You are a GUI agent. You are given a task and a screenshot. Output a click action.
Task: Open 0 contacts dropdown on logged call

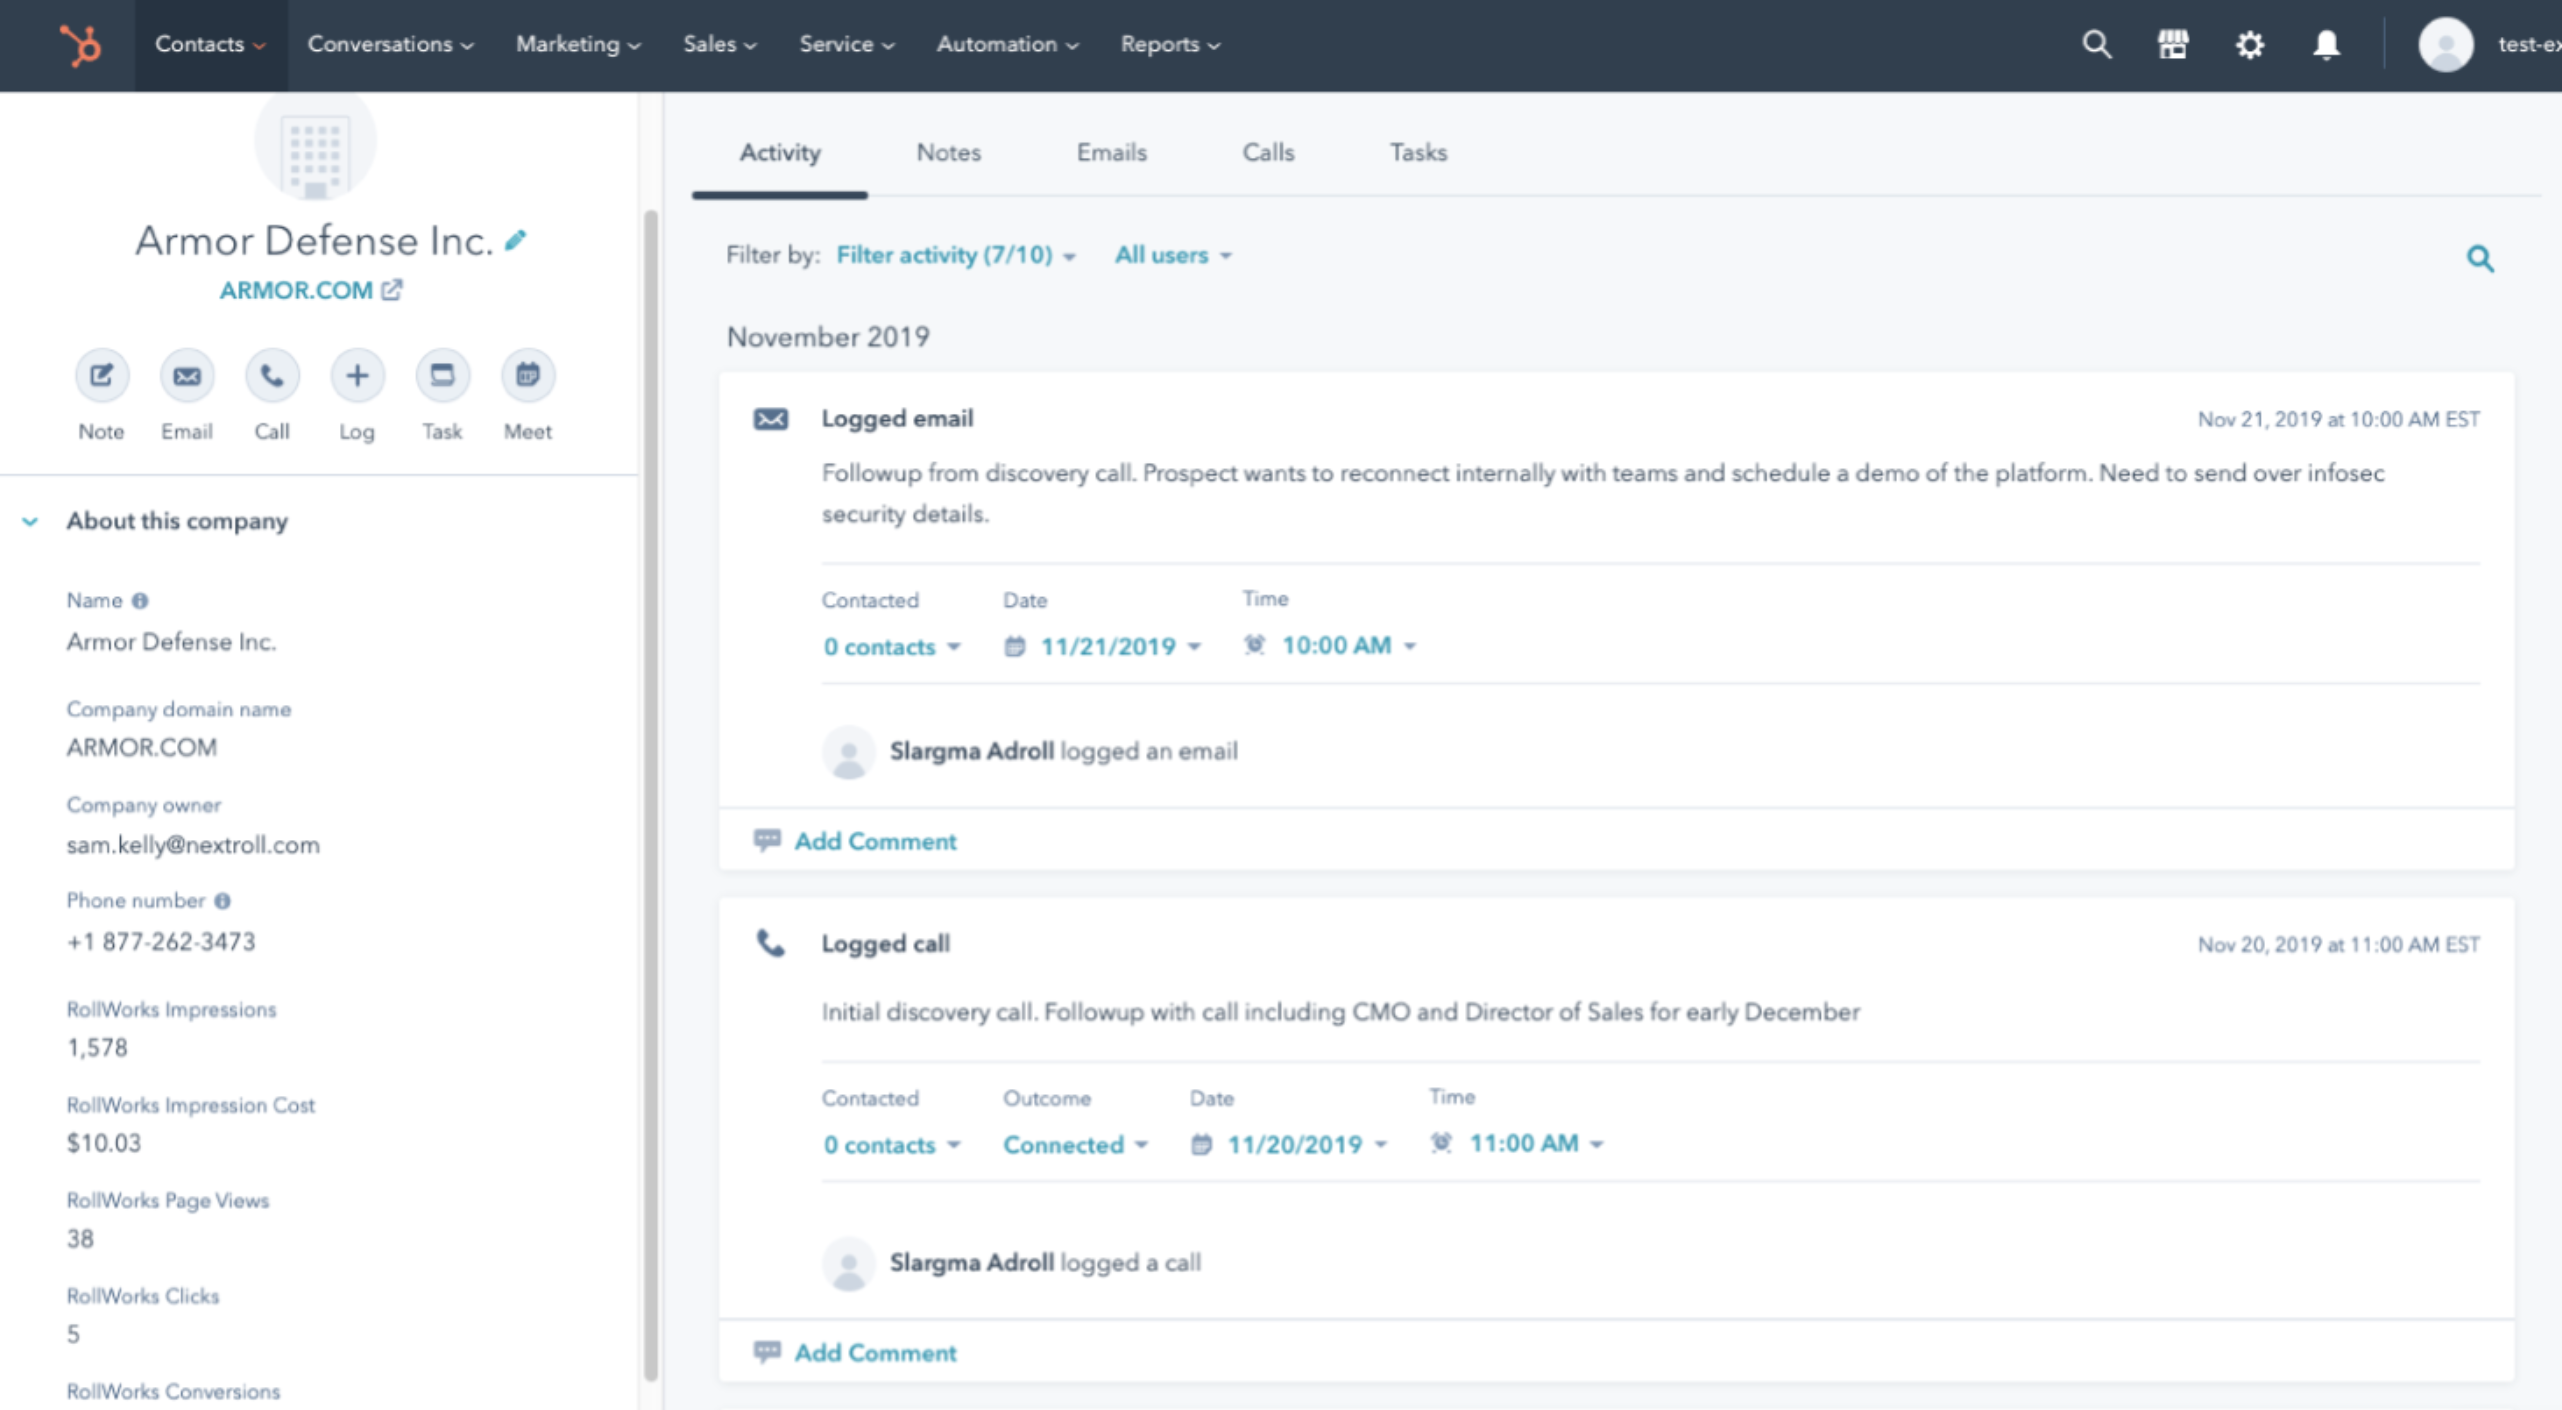pos(892,1145)
